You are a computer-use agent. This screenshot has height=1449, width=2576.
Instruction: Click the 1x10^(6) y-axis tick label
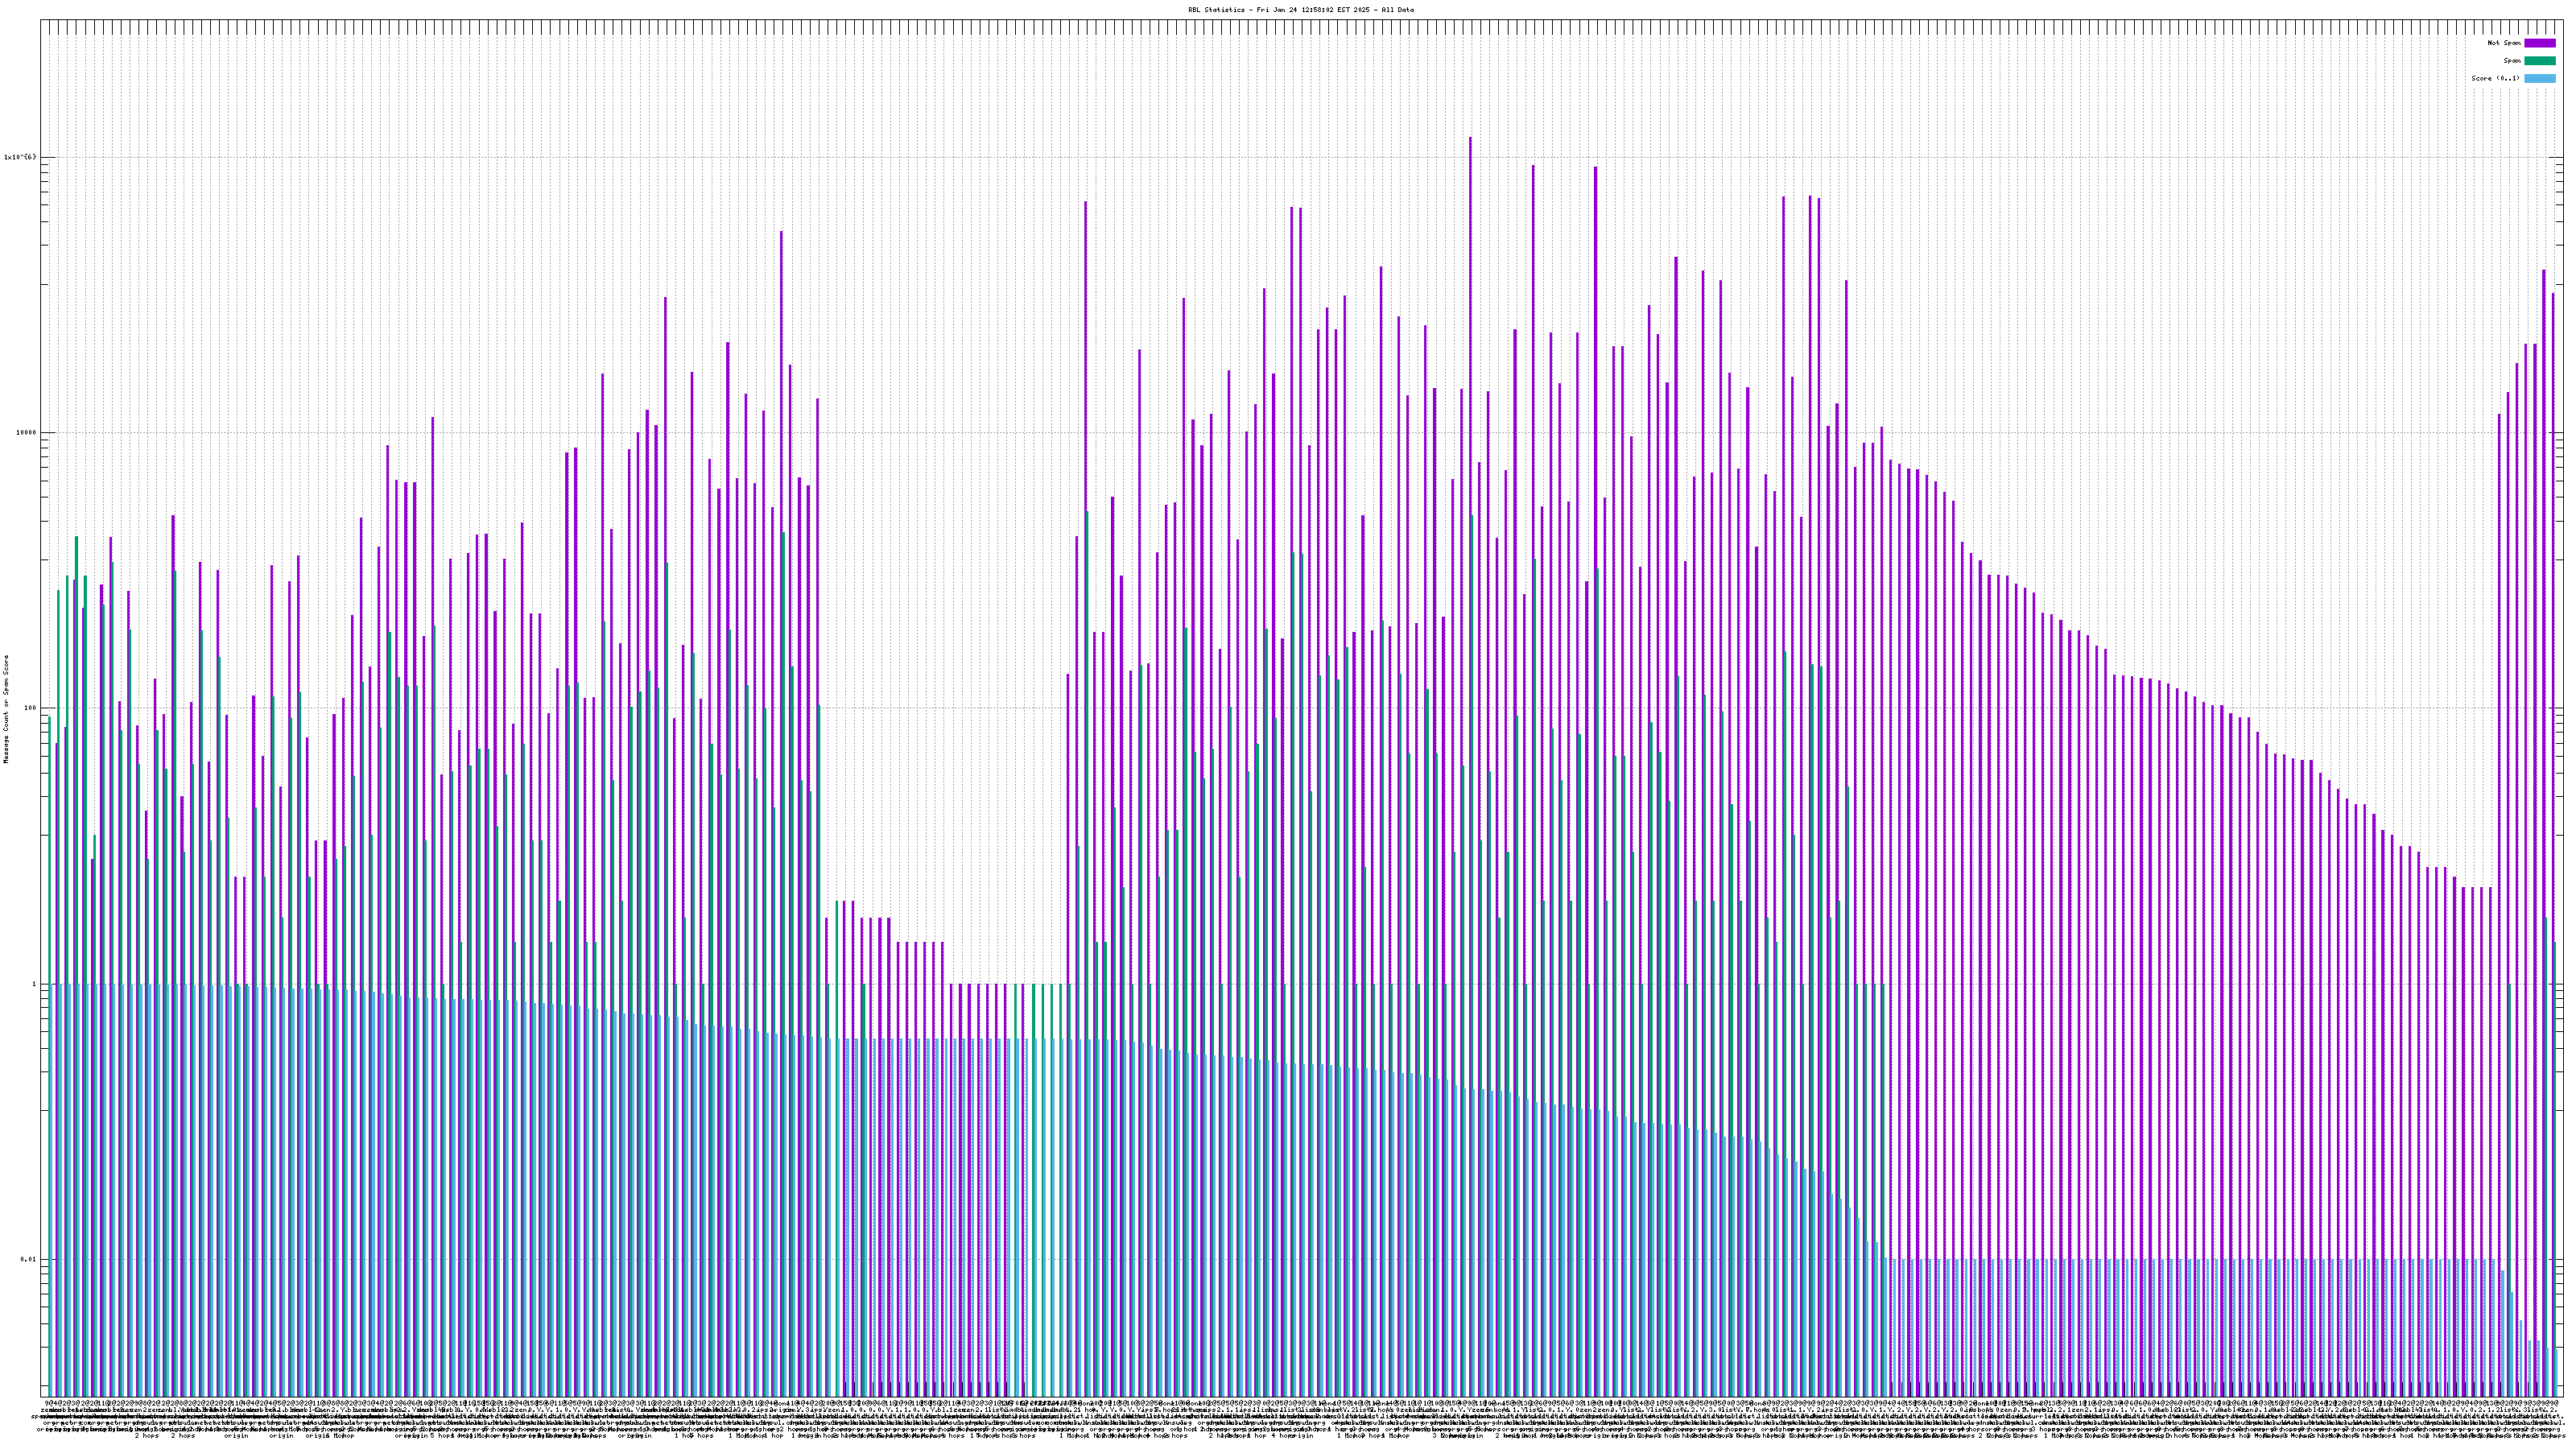click(20, 157)
